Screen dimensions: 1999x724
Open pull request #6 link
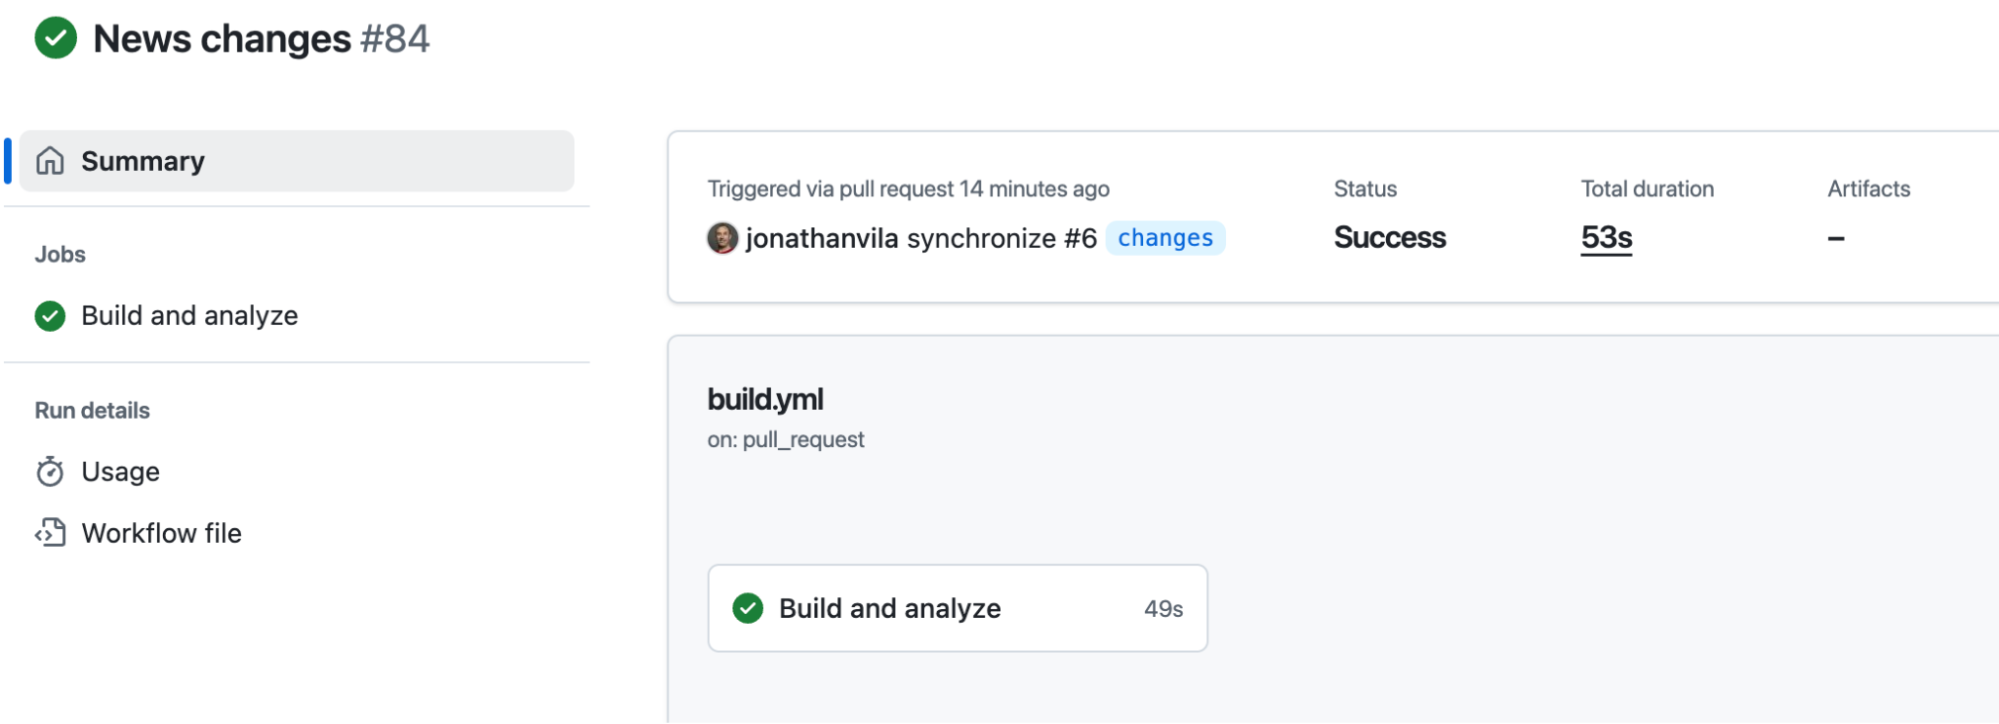point(1080,238)
